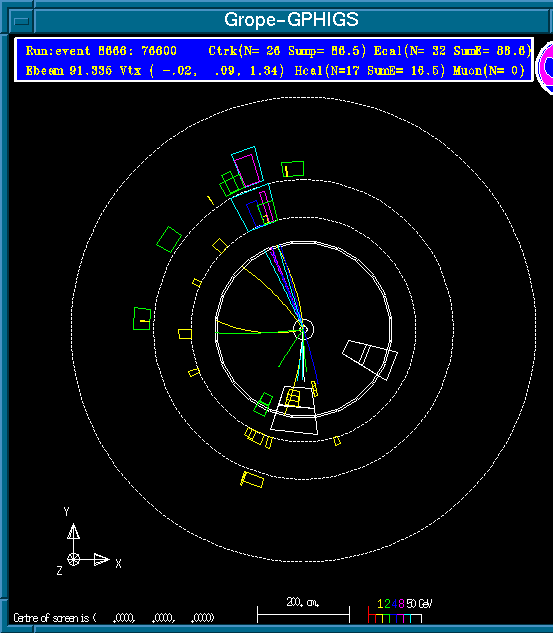Select the Ecal summary in header
This screenshot has width=553, height=633.
(452, 51)
